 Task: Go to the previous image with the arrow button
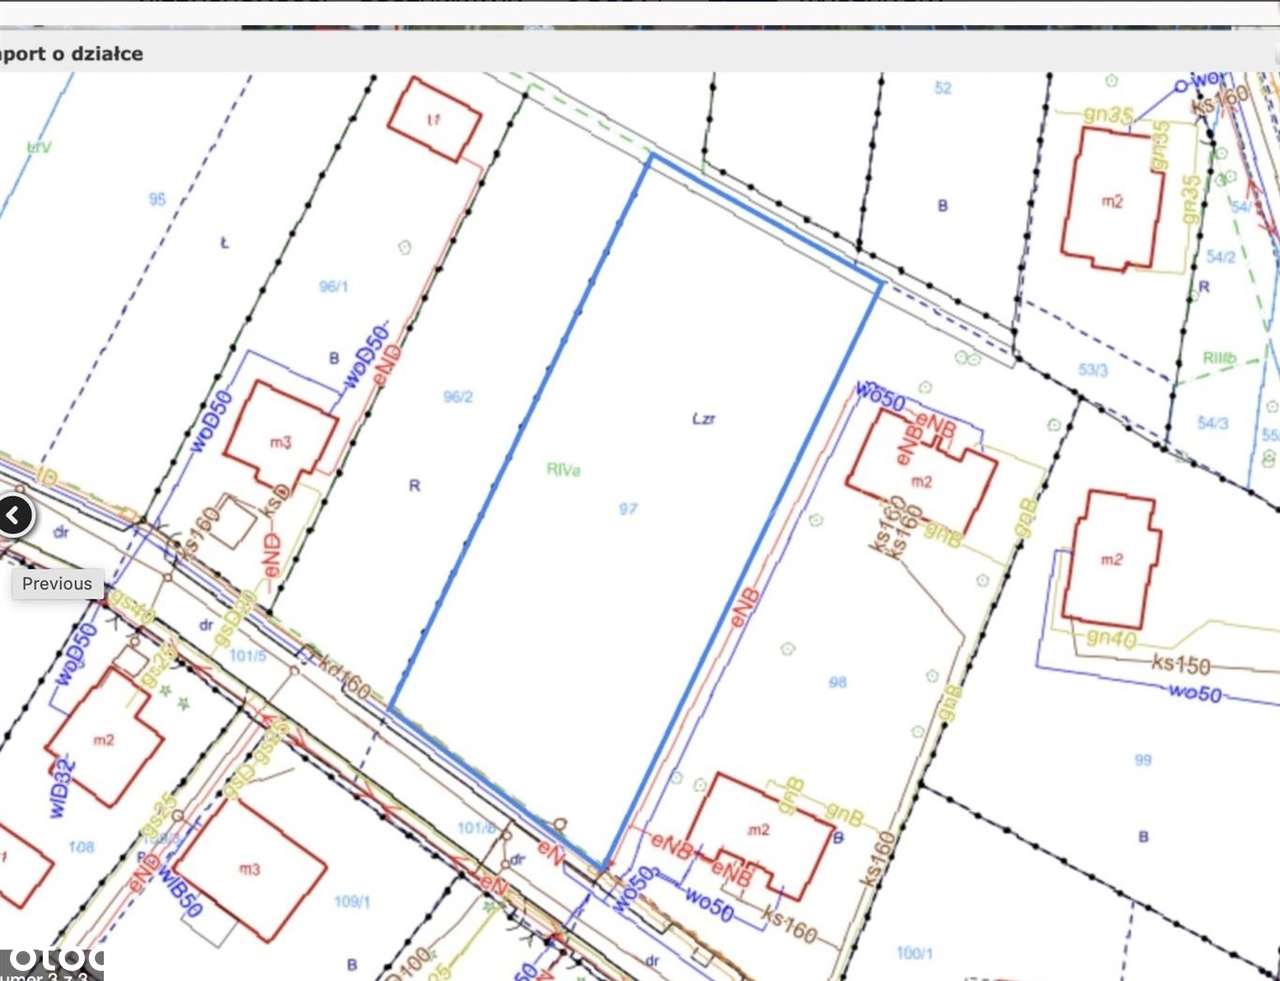click(14, 516)
